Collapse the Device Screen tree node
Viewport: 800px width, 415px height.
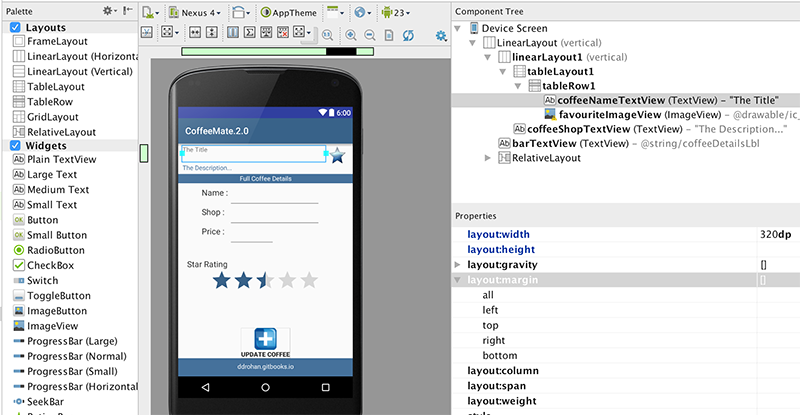pyautogui.click(x=458, y=29)
